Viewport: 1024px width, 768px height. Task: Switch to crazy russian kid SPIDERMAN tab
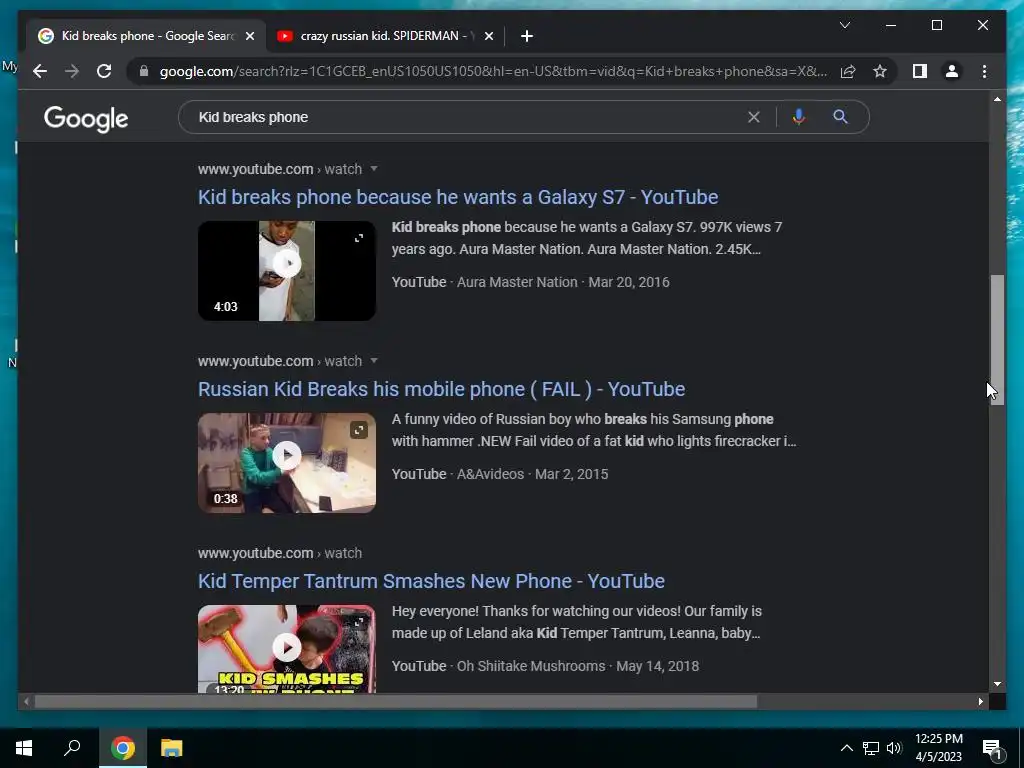coord(385,36)
